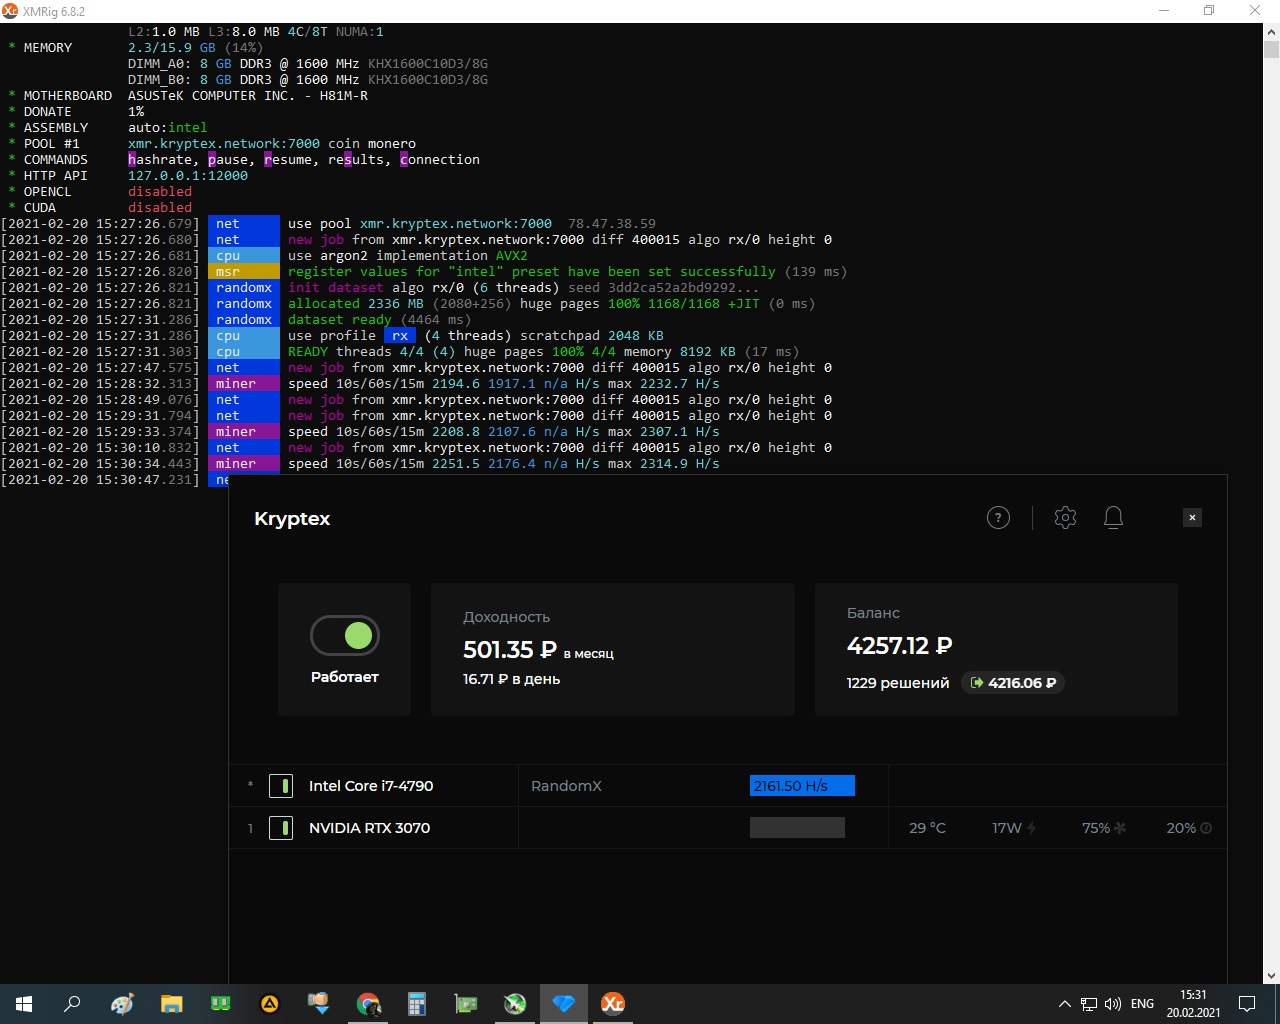
Task: Open Kryptex help question mark icon
Action: point(998,517)
